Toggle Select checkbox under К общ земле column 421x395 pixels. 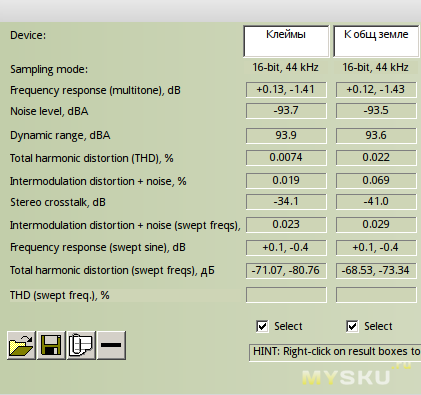coord(352,326)
